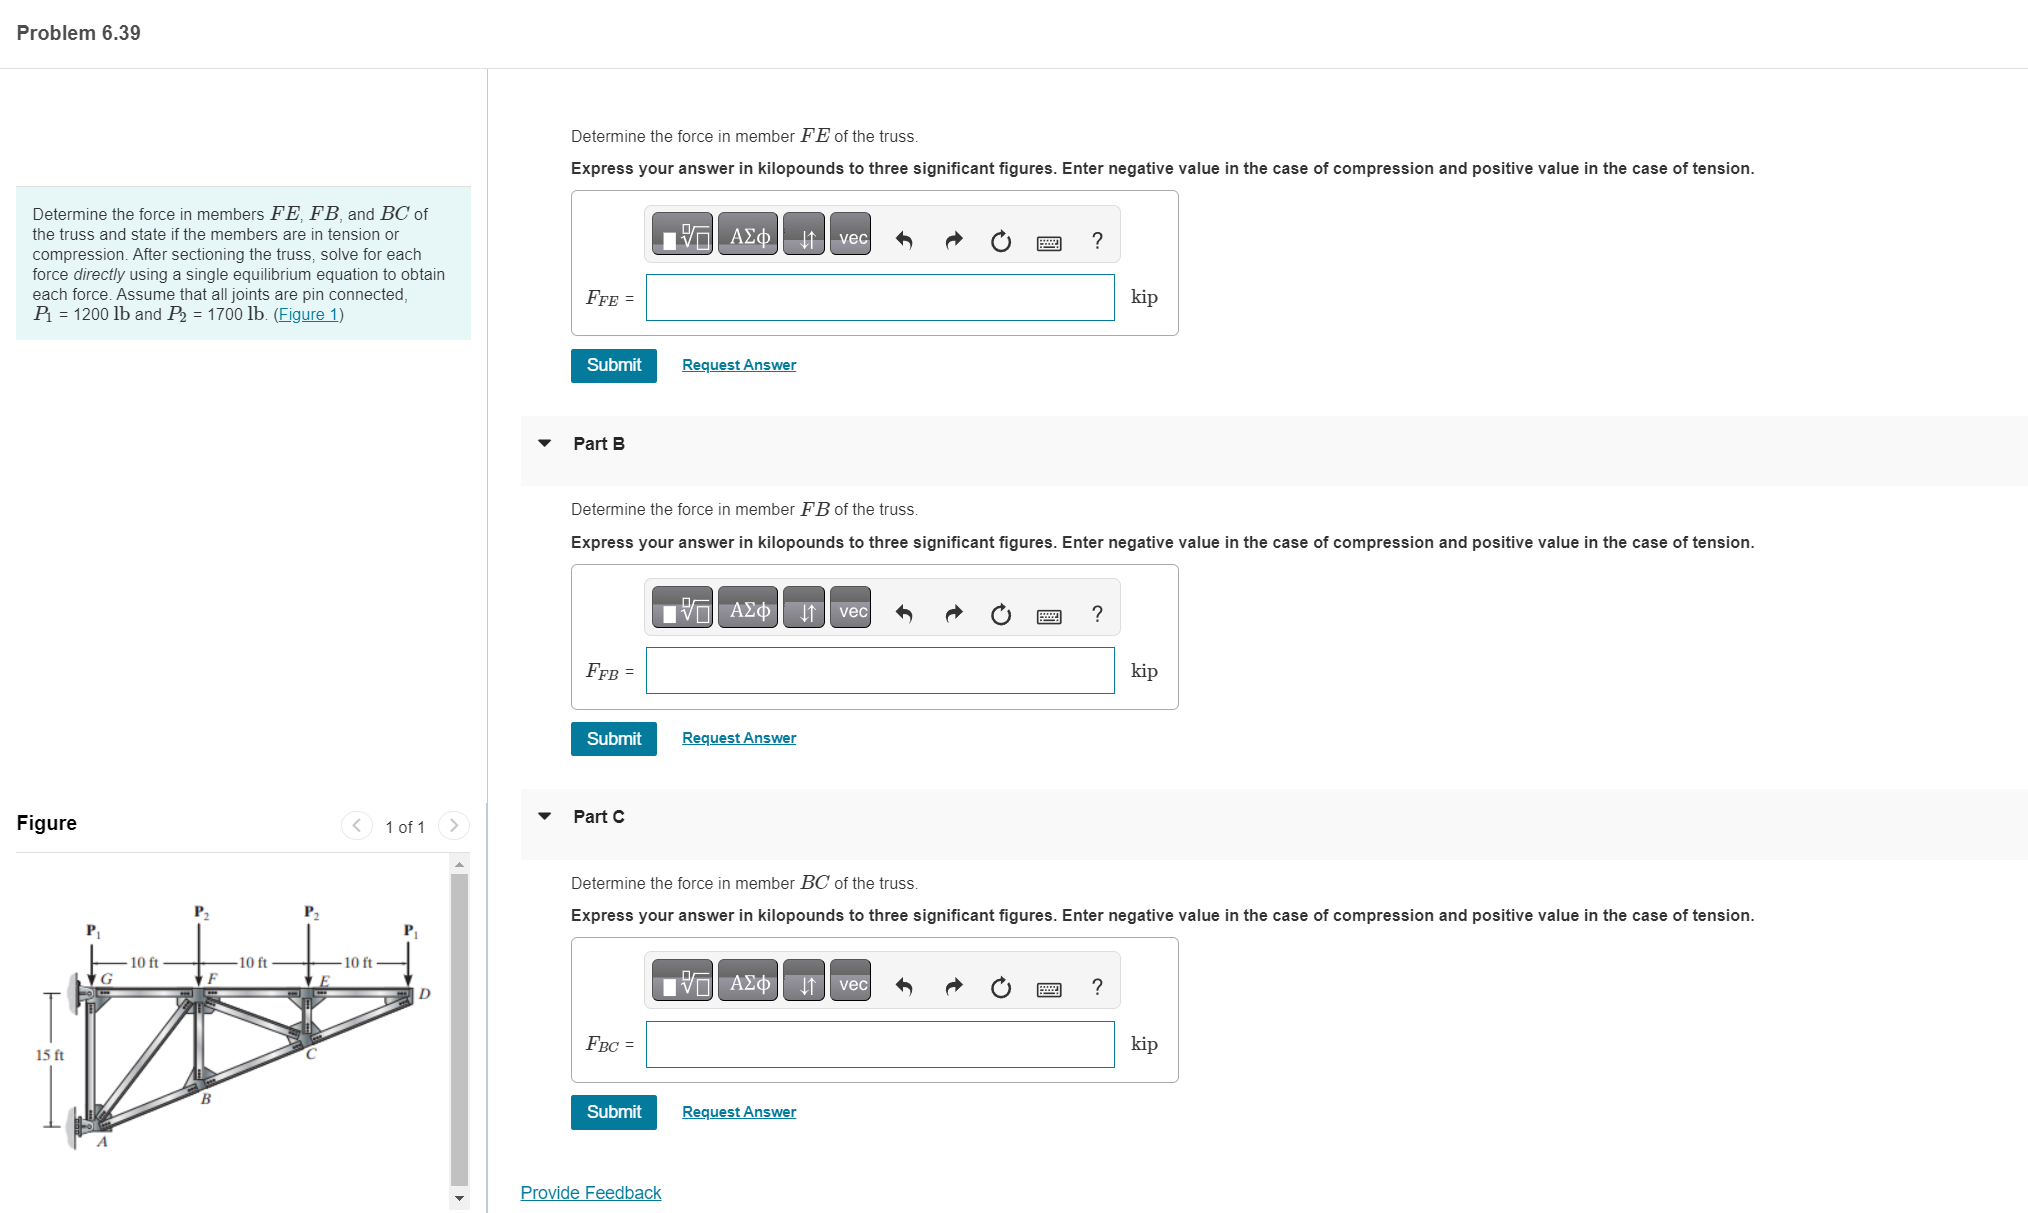Undo the last edit in the FB answer
This screenshot has width=2028, height=1213.
[x=904, y=613]
